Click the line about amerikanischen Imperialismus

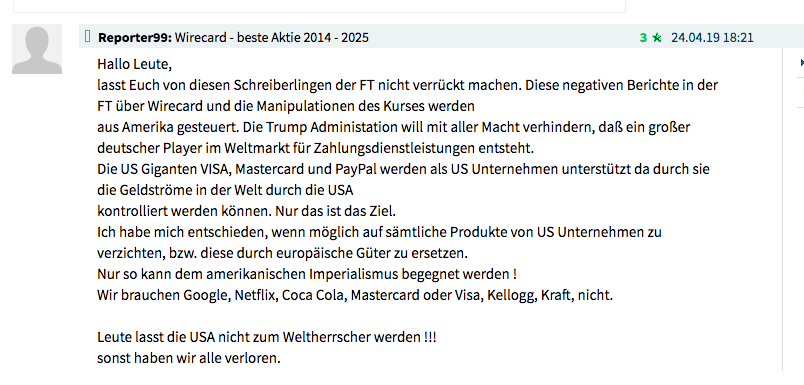(307, 274)
